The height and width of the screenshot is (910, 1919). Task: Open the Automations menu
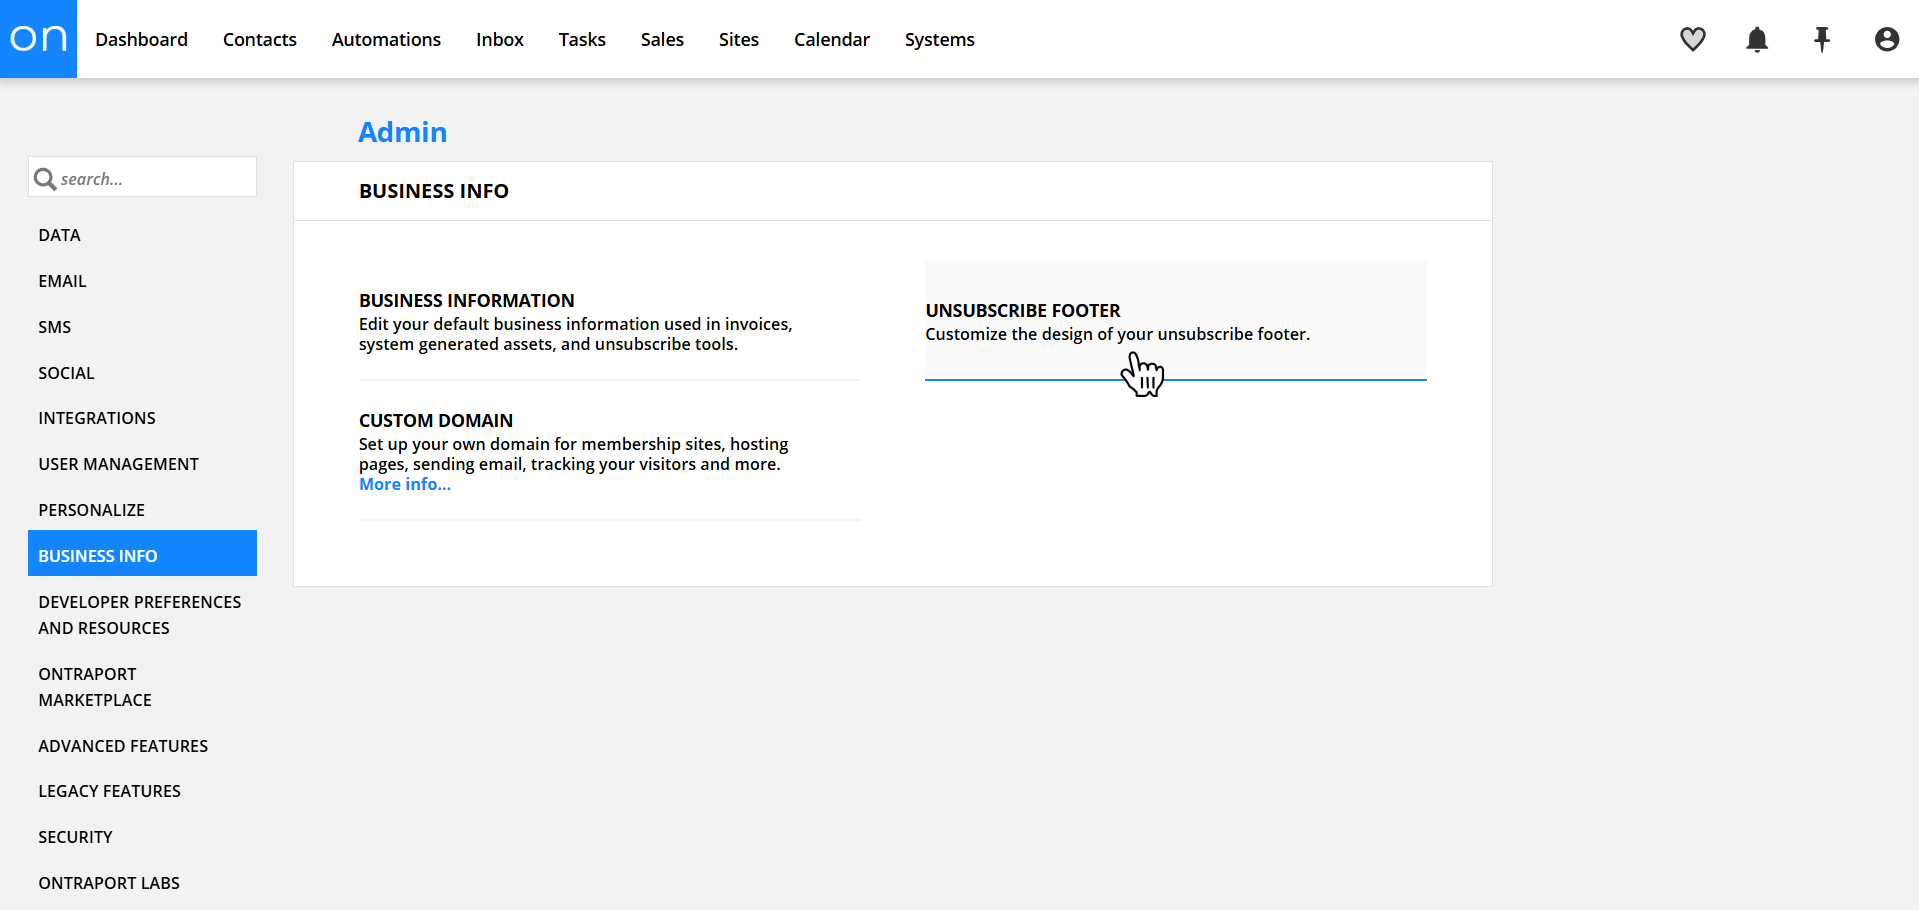386,39
